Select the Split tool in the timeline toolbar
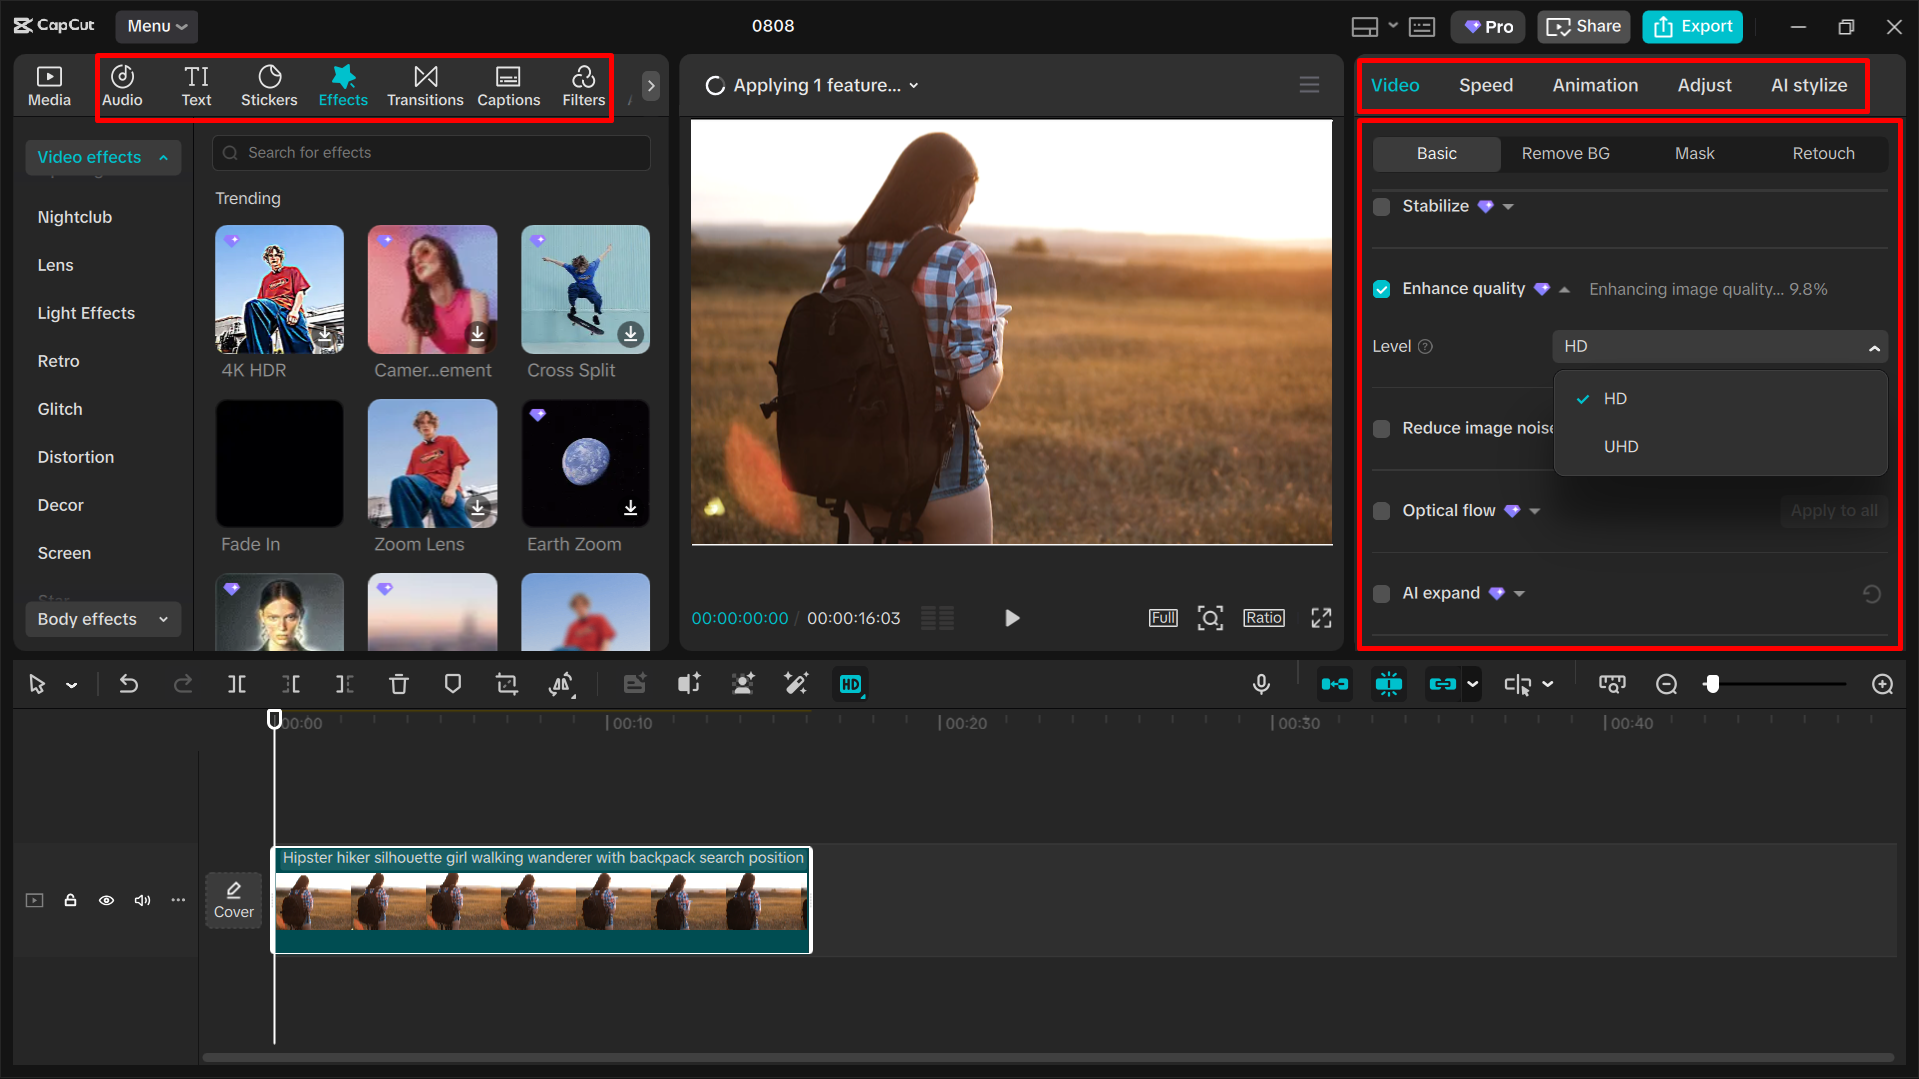Image resolution: width=1919 pixels, height=1079 pixels. 237,684
